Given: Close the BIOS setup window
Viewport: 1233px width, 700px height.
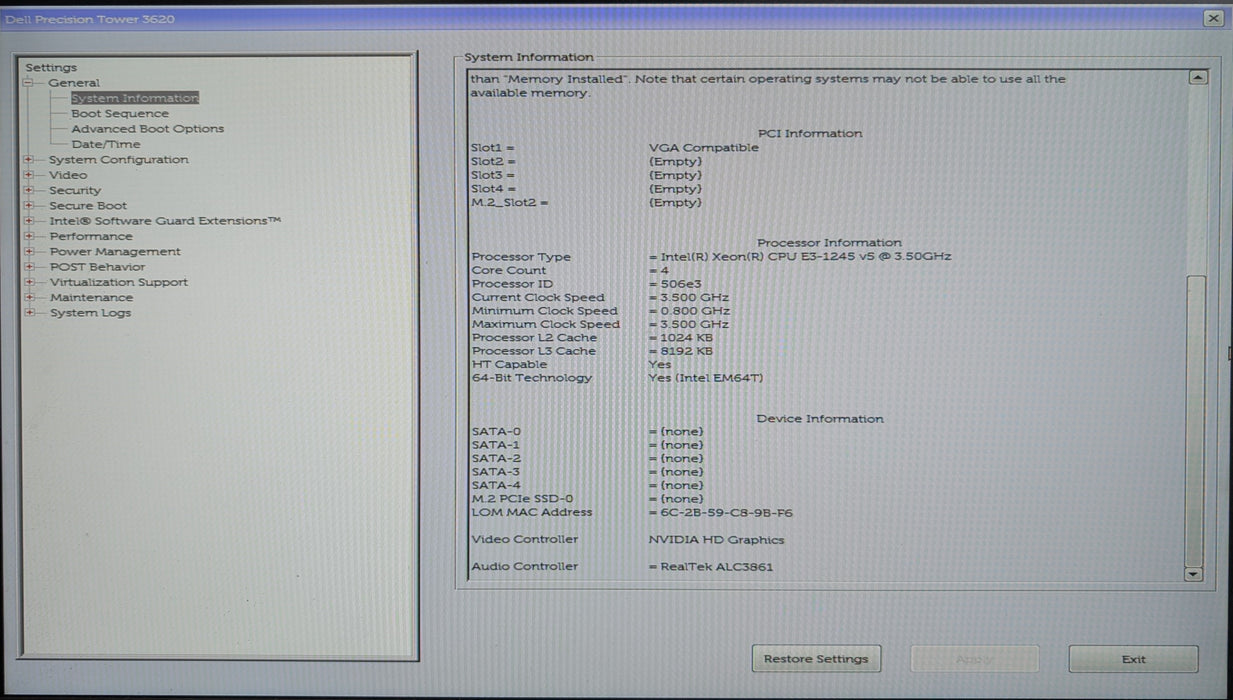Looking at the screenshot, I should (1213, 18).
